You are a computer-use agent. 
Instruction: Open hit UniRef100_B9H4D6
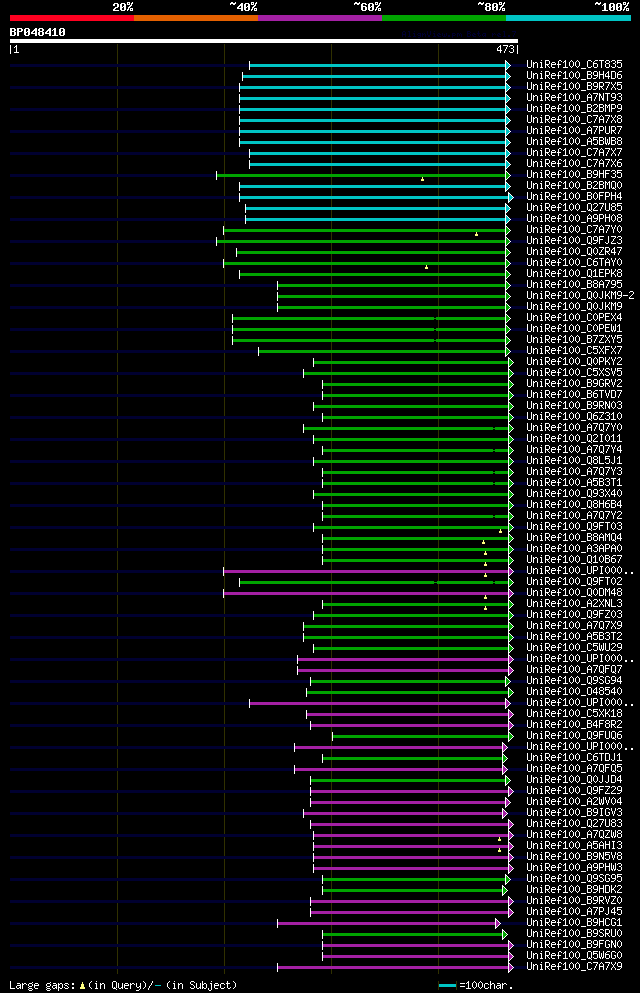574,75
